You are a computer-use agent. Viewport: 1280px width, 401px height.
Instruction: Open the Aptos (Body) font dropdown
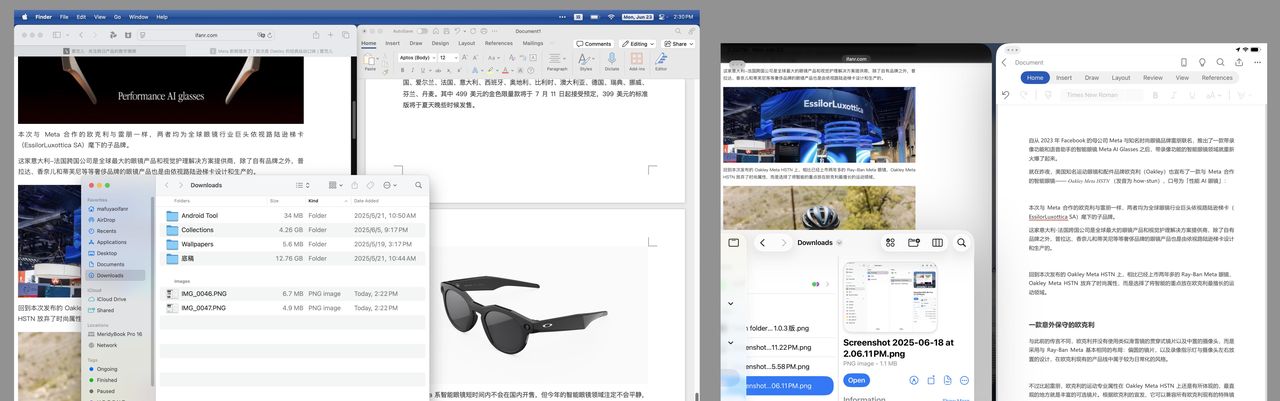click(417, 58)
